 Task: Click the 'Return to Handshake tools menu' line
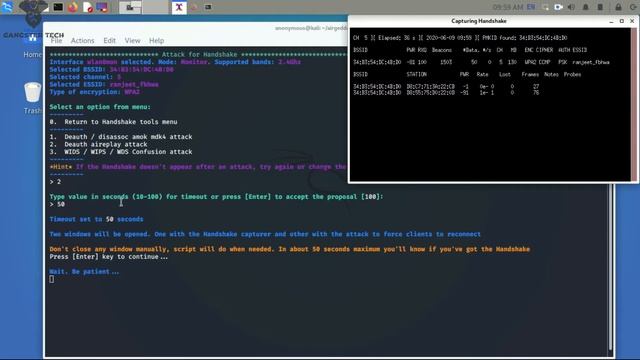(x=113, y=122)
